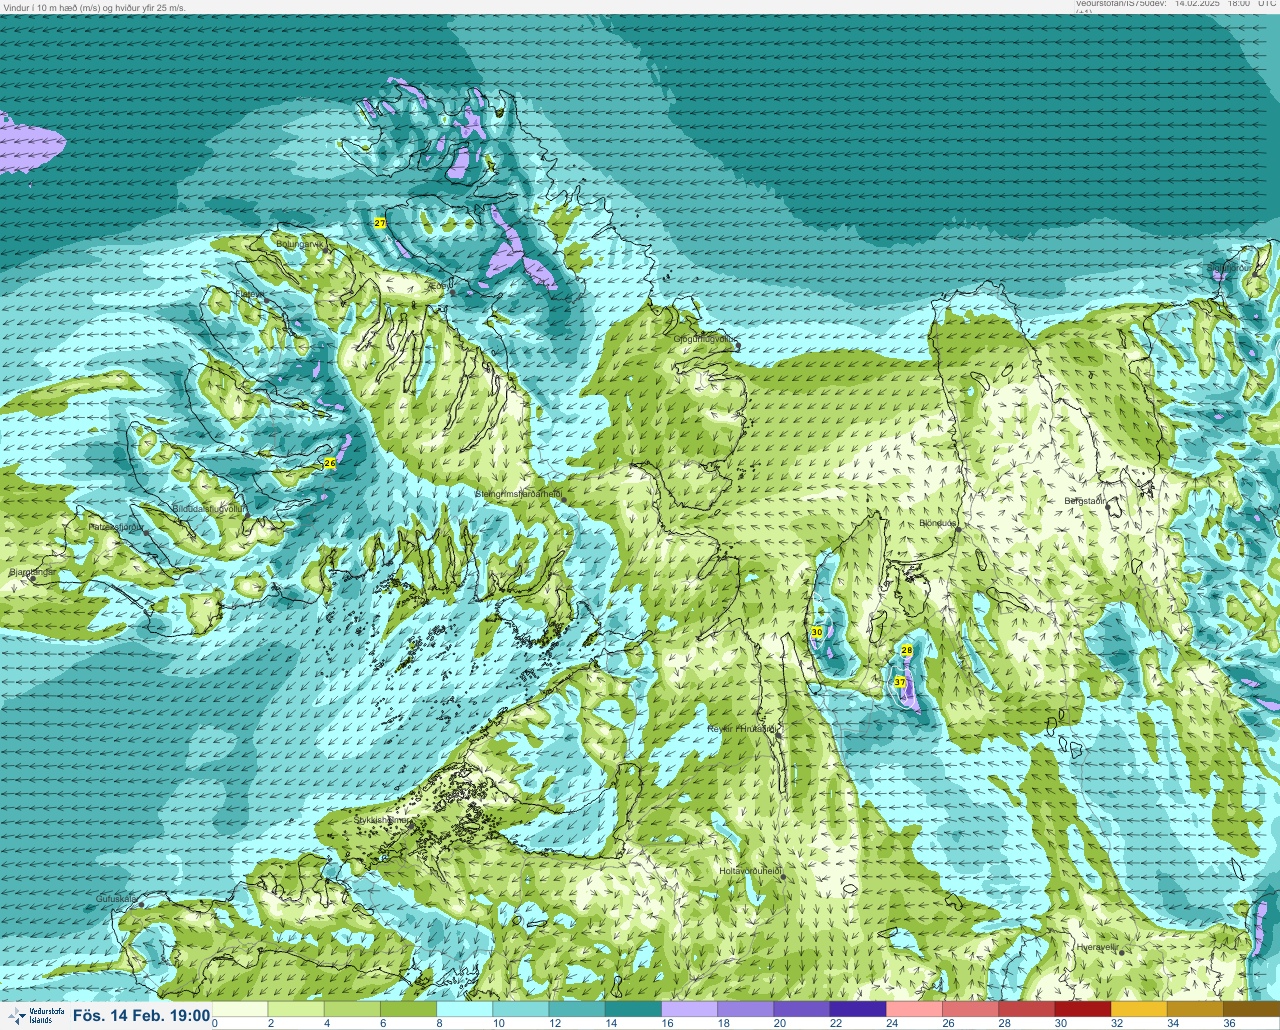Click the legend scale value 24
The image size is (1280, 1030).
tap(892, 1023)
